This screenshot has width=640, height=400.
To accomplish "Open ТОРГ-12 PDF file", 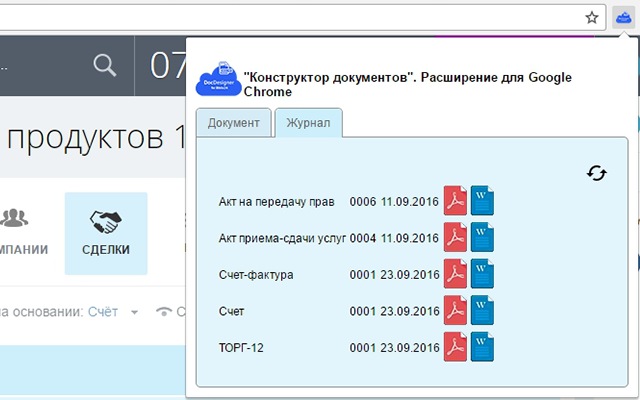I will point(456,348).
